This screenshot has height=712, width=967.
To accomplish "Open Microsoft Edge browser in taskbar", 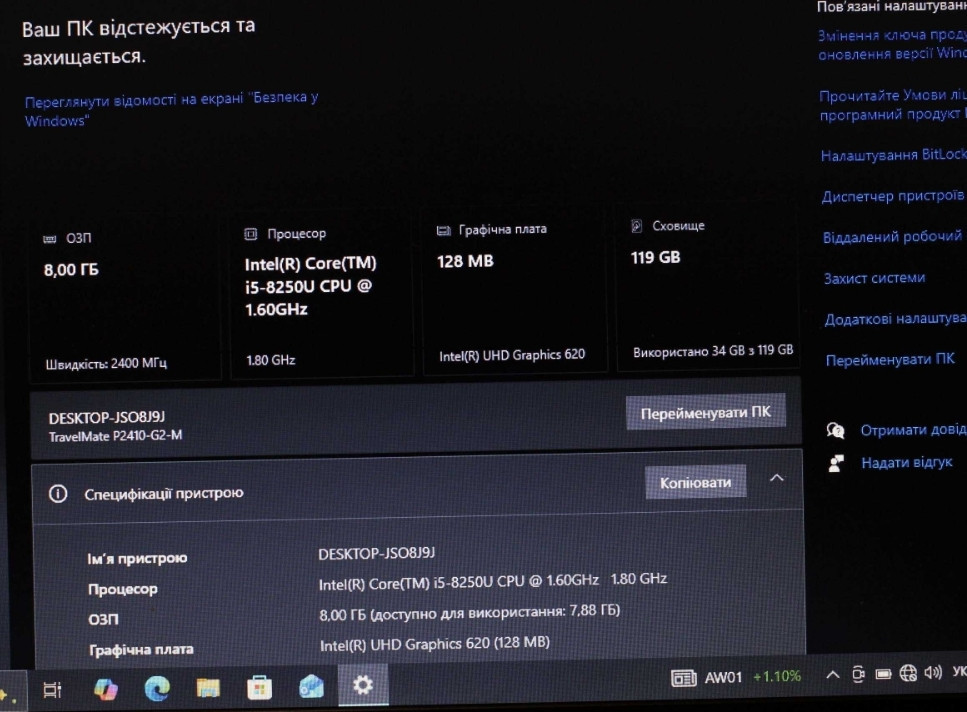I will tap(157, 687).
